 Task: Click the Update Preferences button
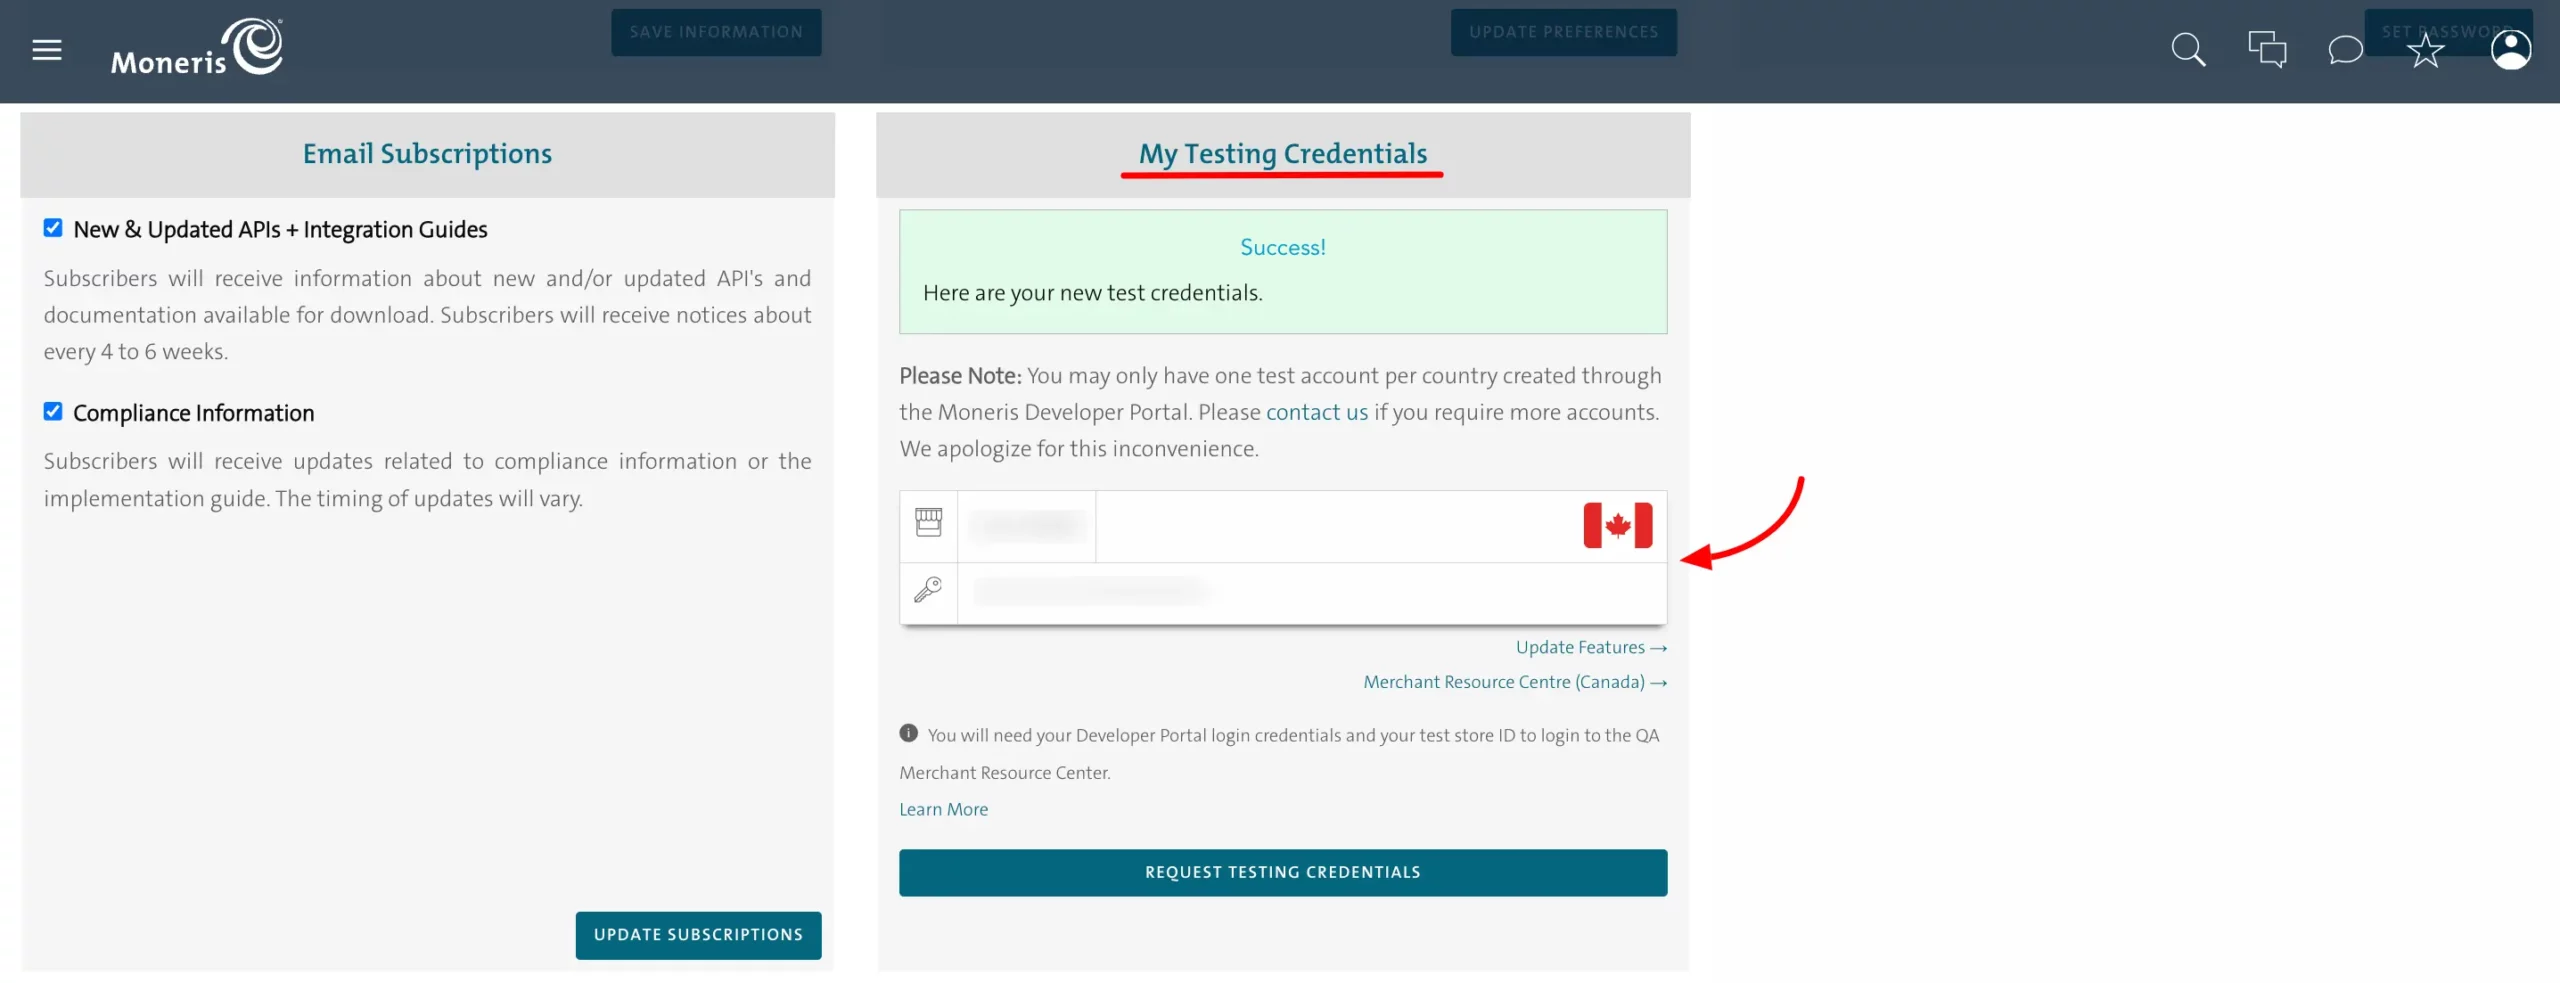pyautogui.click(x=1563, y=32)
